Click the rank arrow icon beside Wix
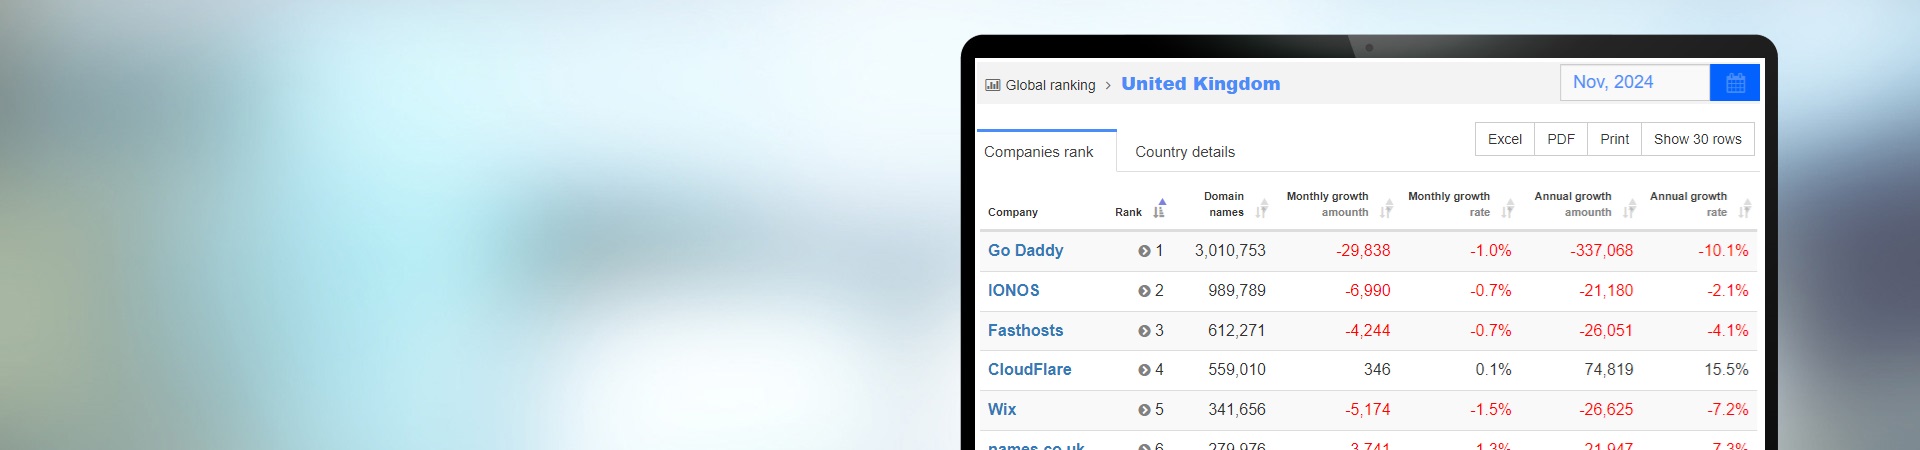The height and width of the screenshot is (450, 1920). coord(1144,410)
